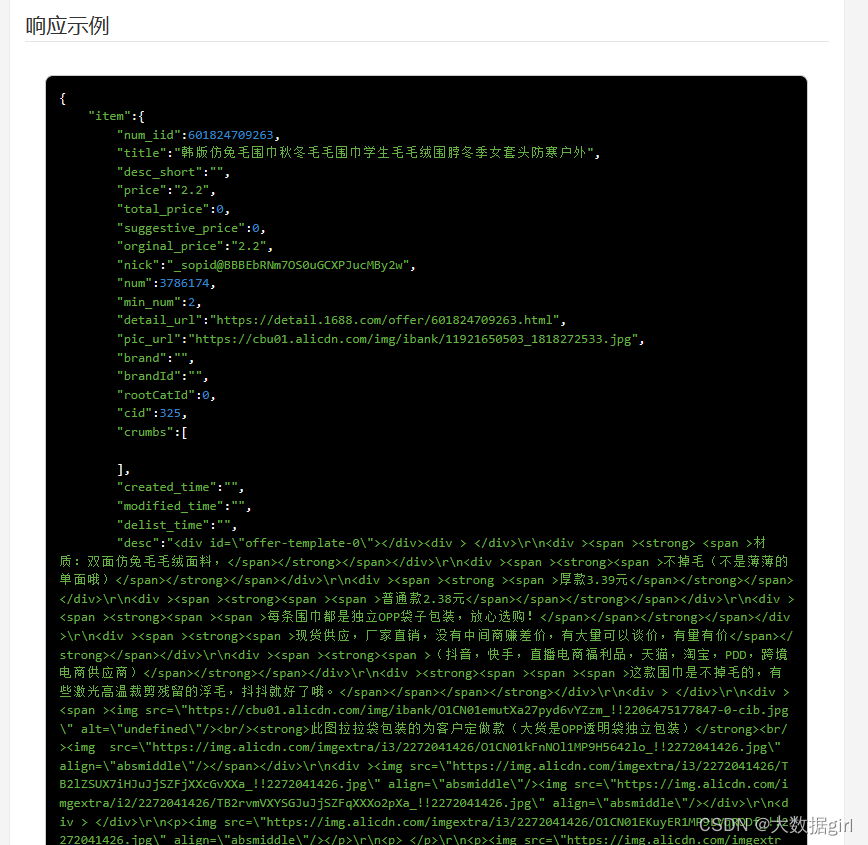Select the "desc_short" key line
The image size is (868, 845).
pos(173,172)
